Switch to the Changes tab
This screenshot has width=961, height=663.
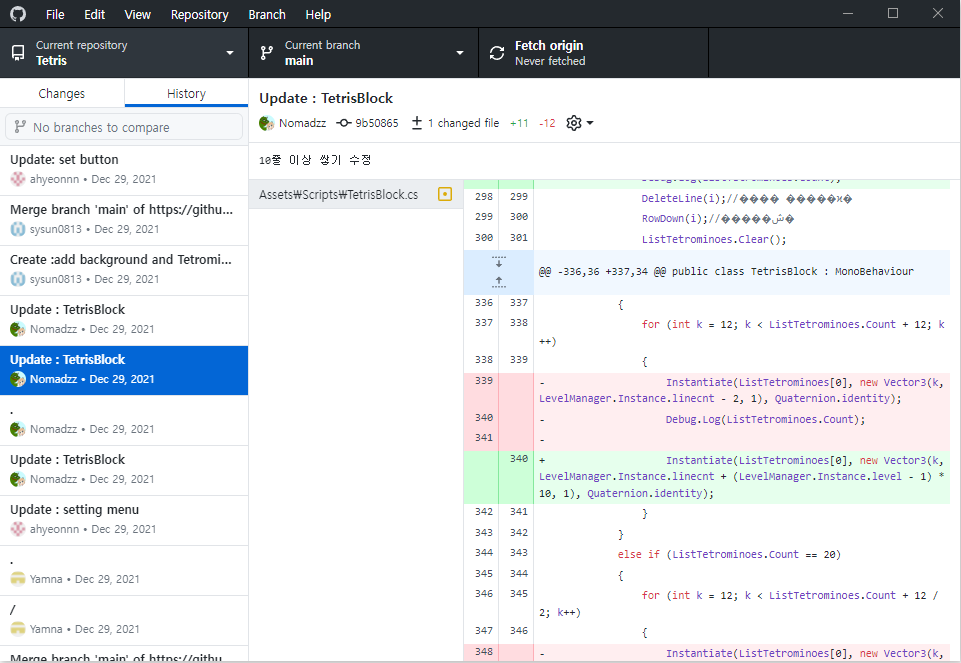tap(62, 94)
